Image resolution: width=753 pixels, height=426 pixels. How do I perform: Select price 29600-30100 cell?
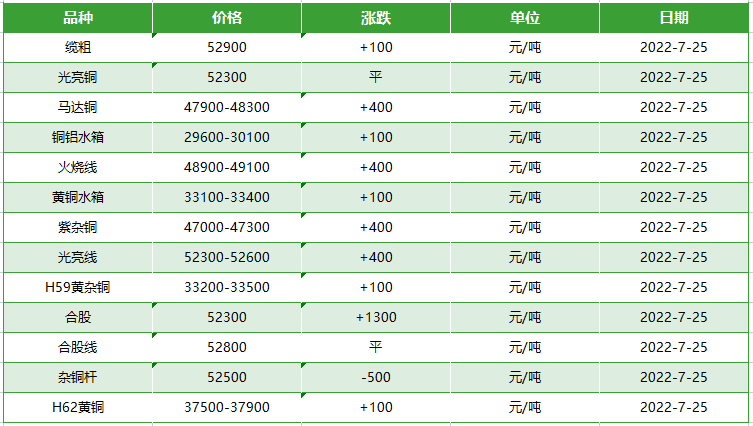227,138
